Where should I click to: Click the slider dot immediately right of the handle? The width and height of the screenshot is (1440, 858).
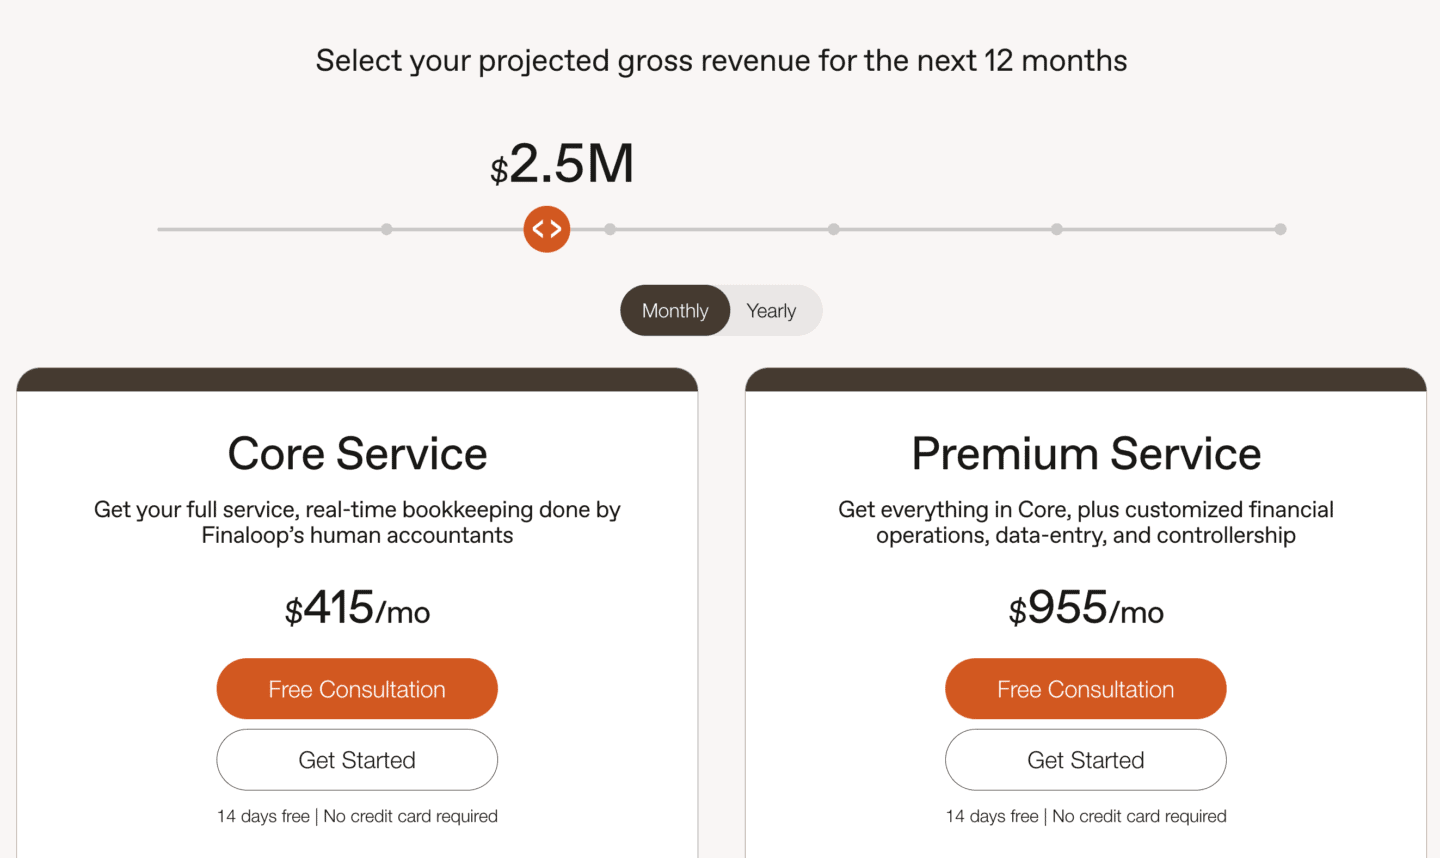tap(610, 229)
